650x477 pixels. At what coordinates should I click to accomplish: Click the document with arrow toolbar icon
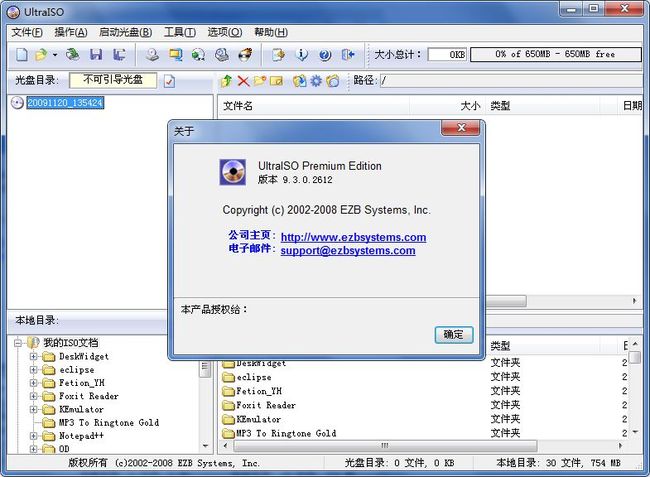tap(279, 54)
